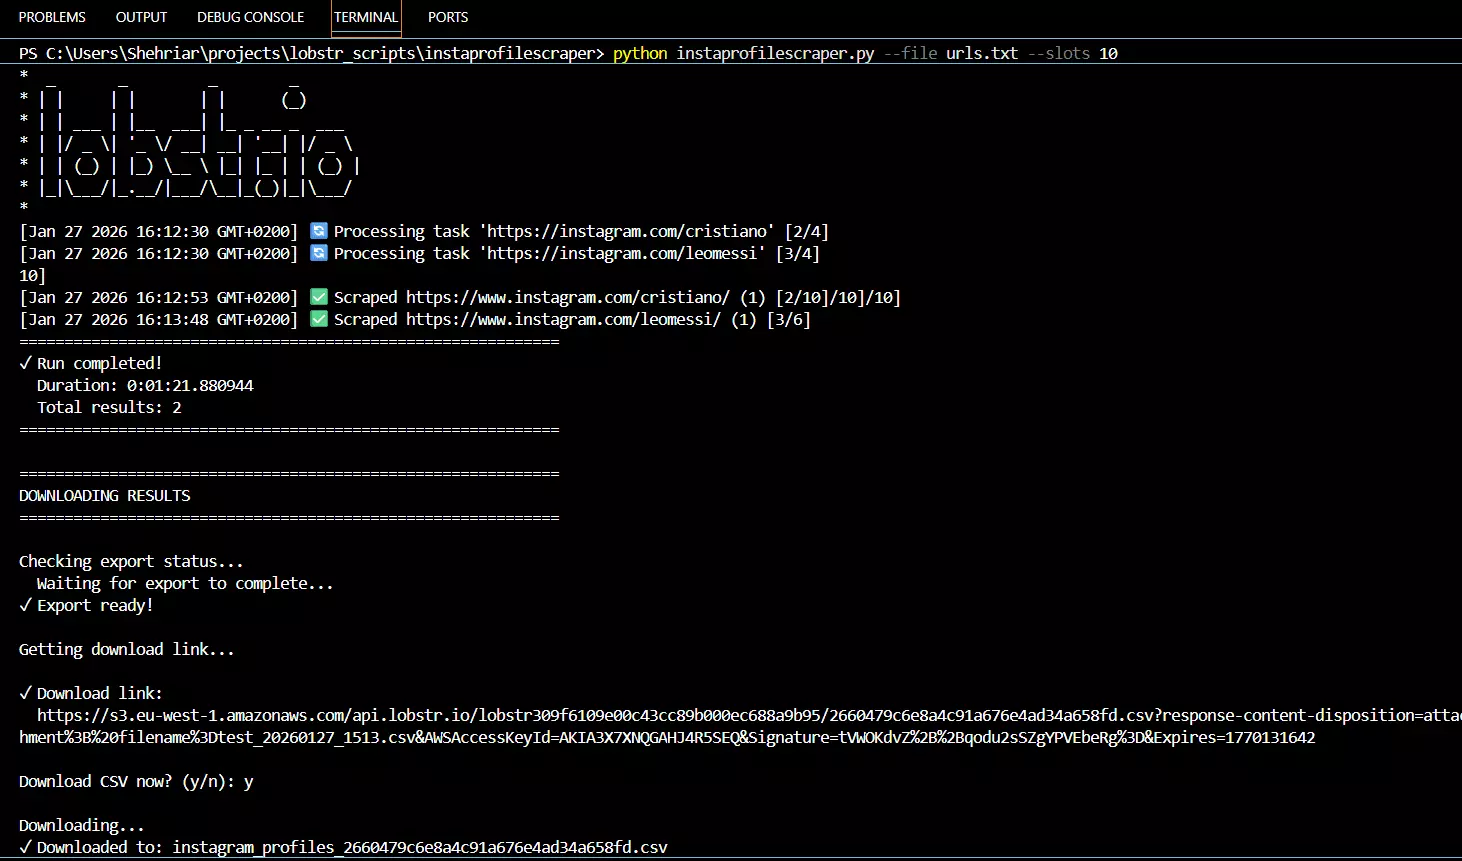The width and height of the screenshot is (1462, 861).
Task: Click the checkmark before 'Download link:'
Action: 26,693
